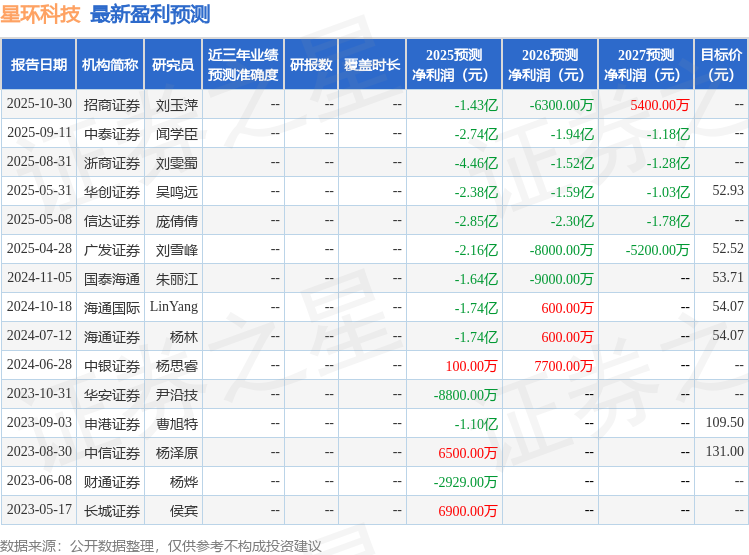Click institution 长城证券
This screenshot has width=749, height=555.
coord(112,511)
